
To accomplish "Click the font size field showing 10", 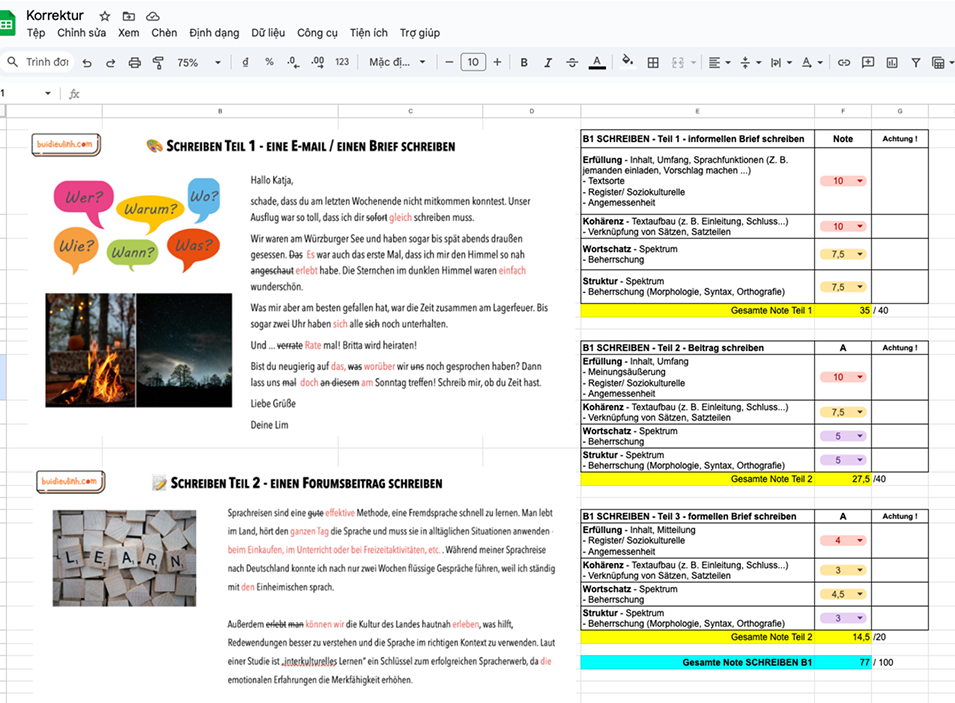I will click(x=473, y=62).
